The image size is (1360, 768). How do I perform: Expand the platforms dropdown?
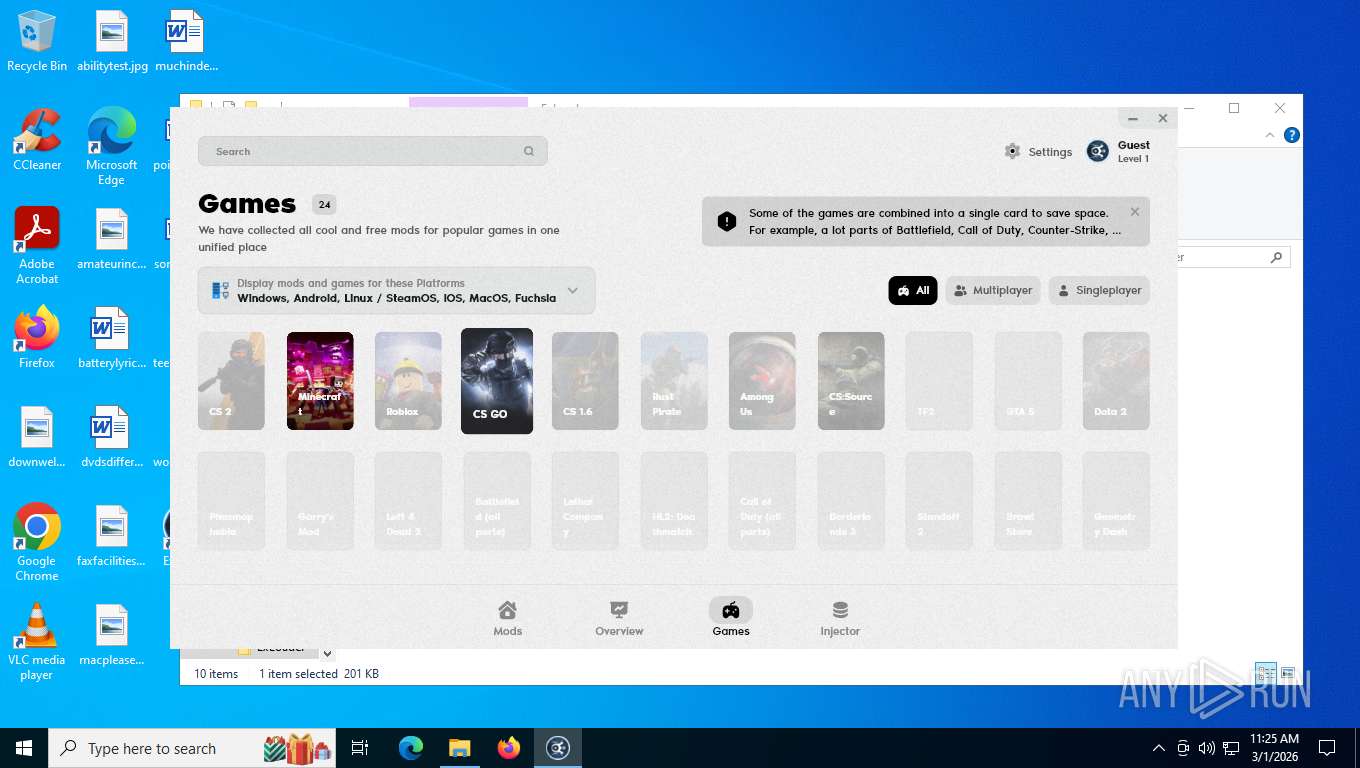click(396, 291)
